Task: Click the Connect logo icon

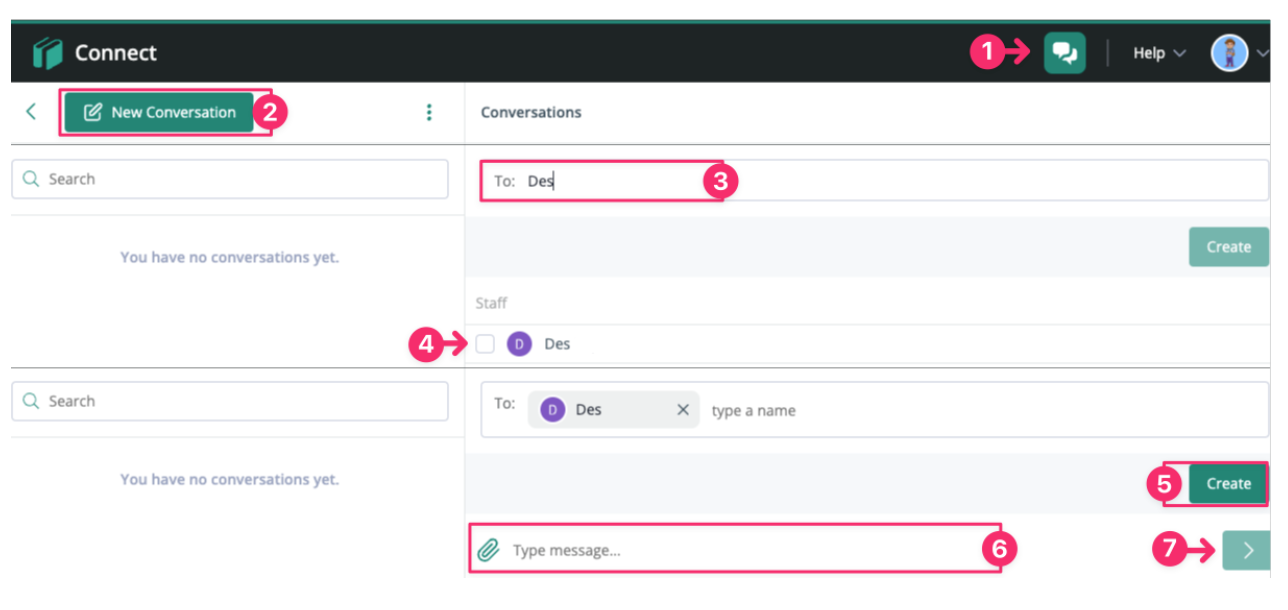Action: pos(47,53)
